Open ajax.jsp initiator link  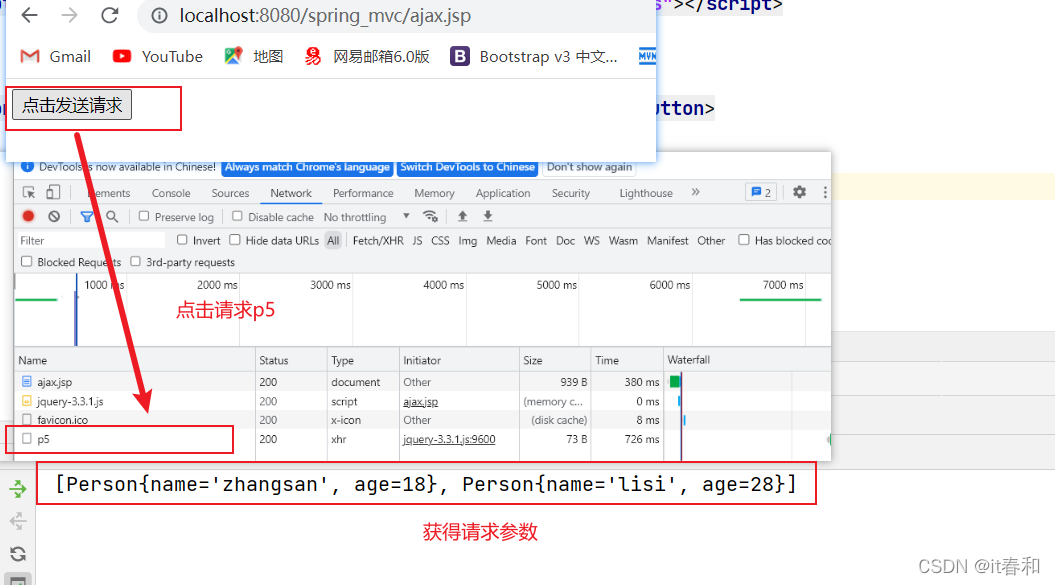pos(421,401)
